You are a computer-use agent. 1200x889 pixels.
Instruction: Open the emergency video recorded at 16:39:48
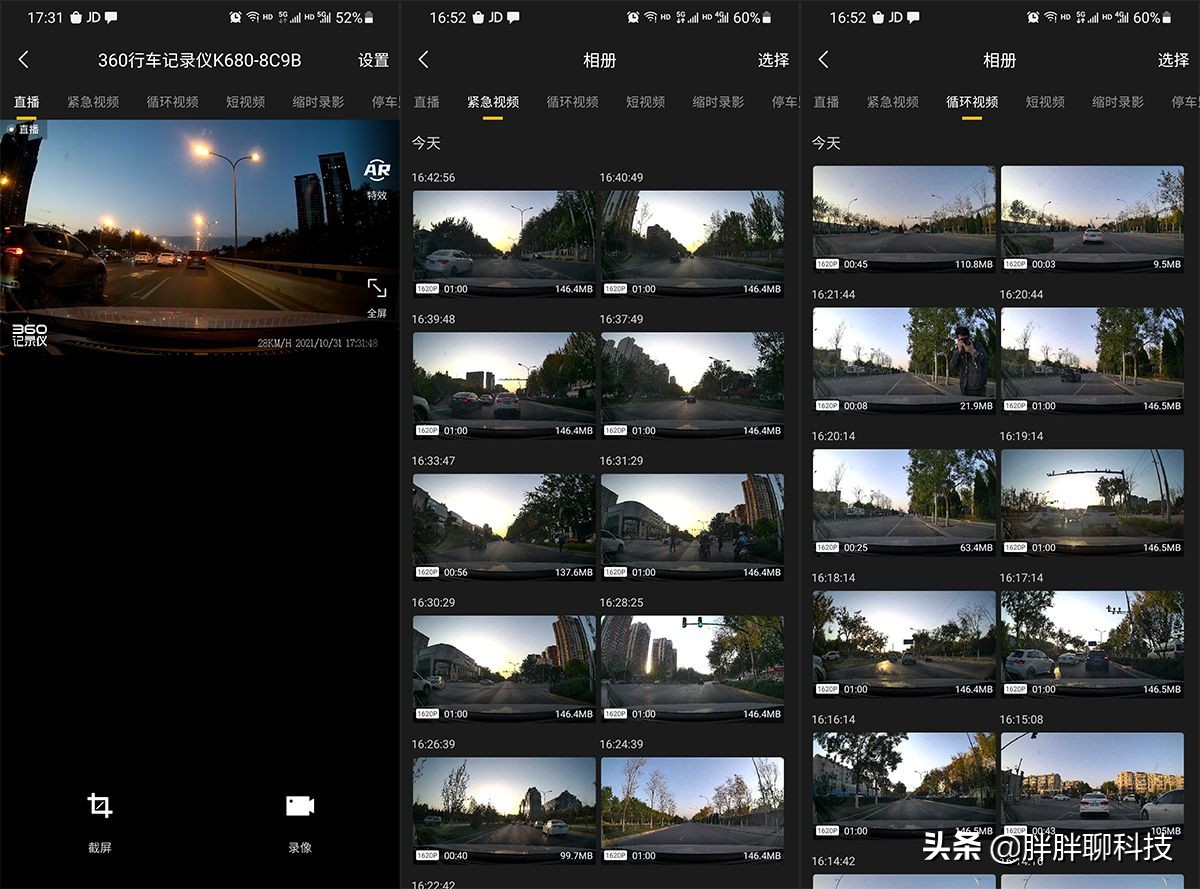click(504, 385)
